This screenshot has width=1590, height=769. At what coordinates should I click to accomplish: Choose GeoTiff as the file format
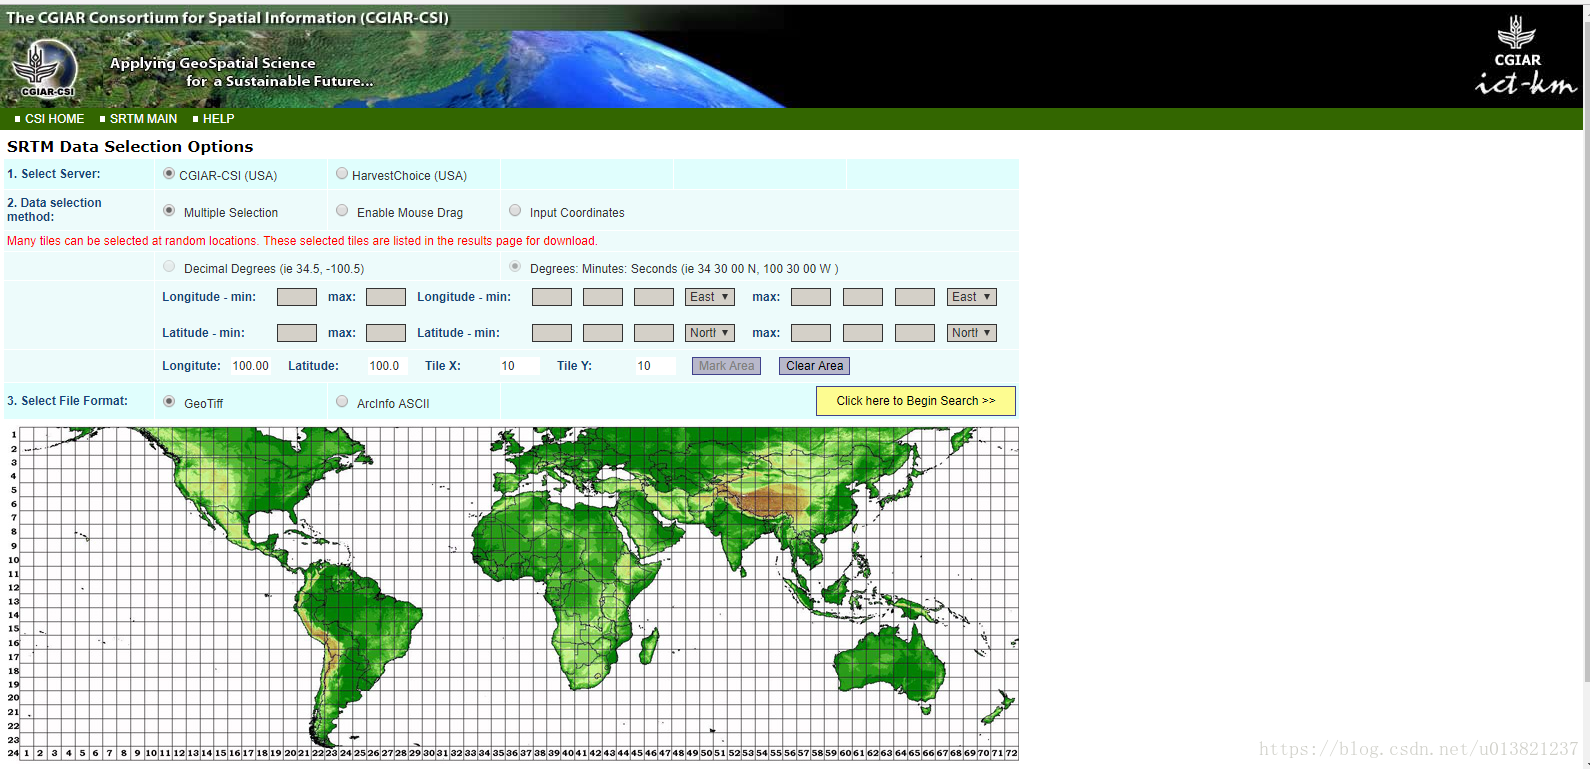click(x=169, y=402)
